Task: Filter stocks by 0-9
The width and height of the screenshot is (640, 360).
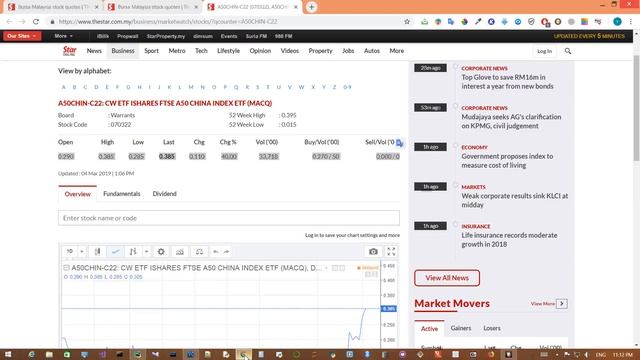Action: [x=347, y=87]
